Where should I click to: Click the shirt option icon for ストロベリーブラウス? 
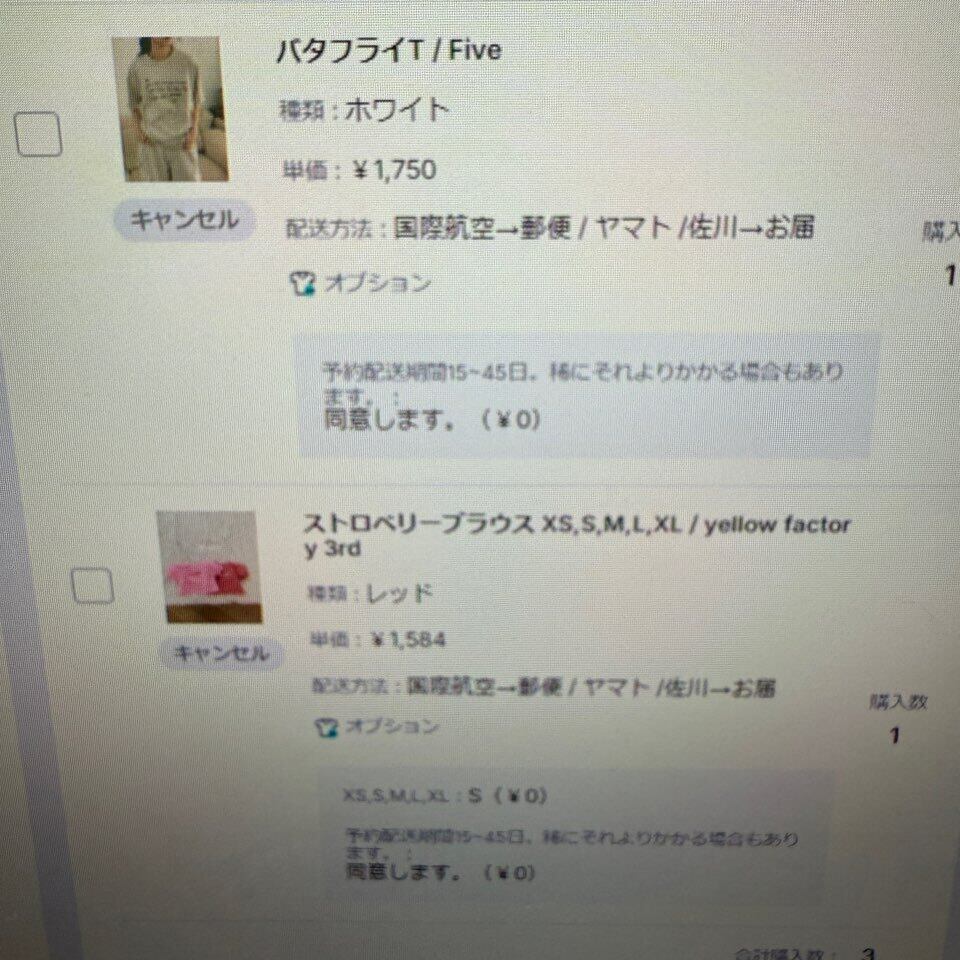(x=326, y=727)
